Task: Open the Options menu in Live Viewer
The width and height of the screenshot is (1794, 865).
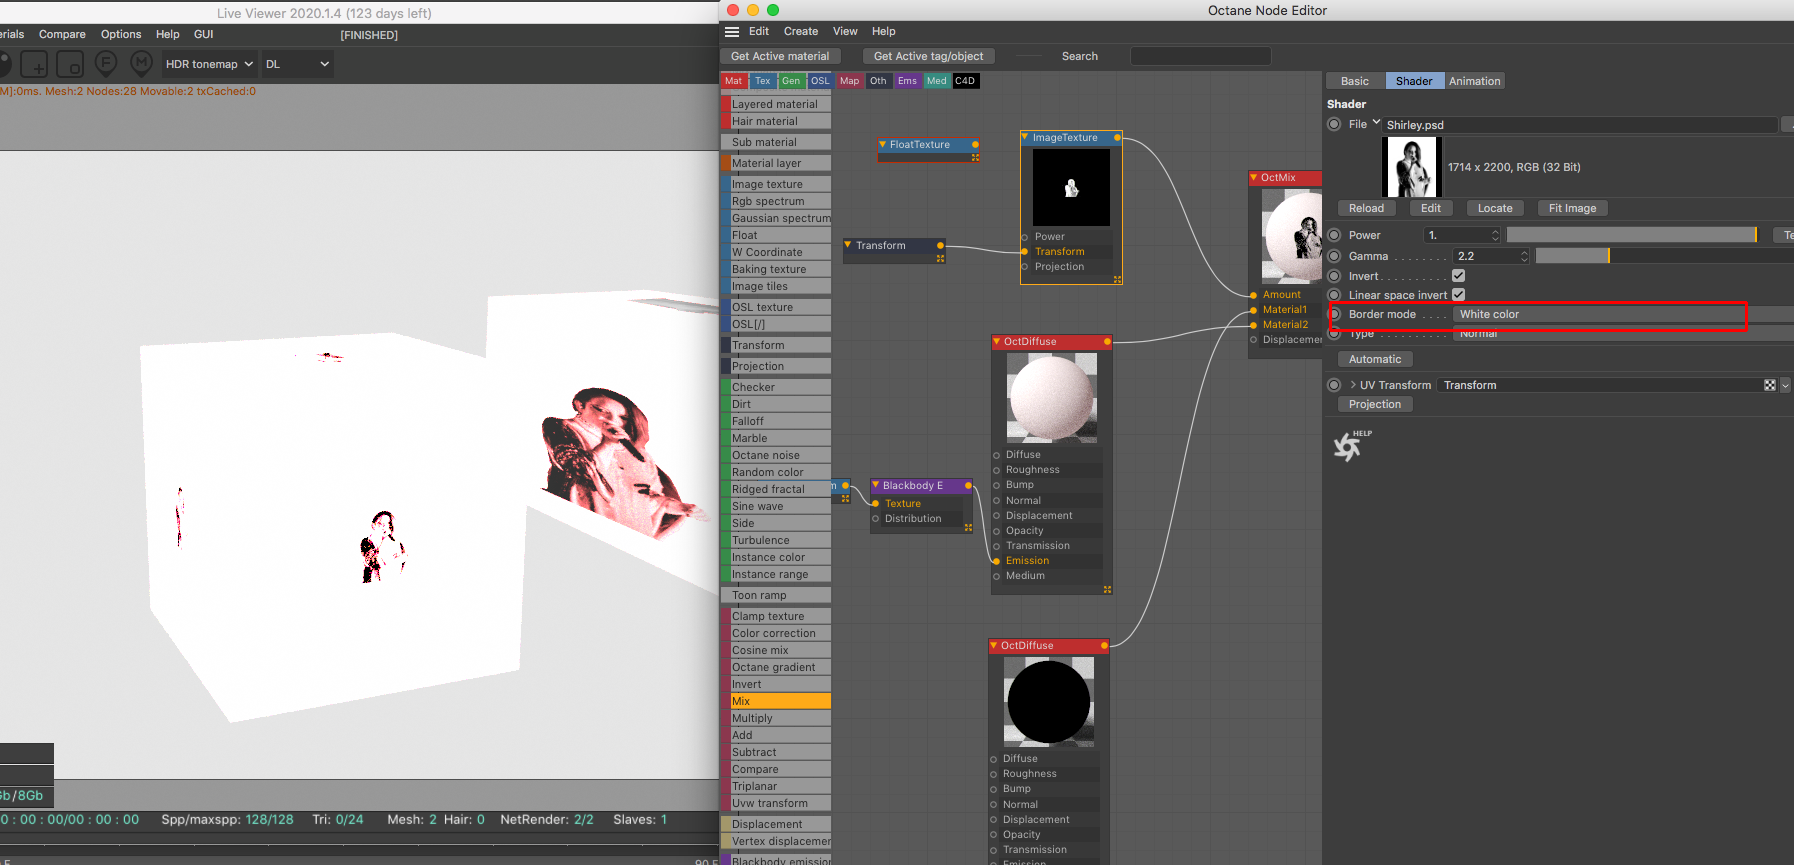Action: pyautogui.click(x=121, y=34)
